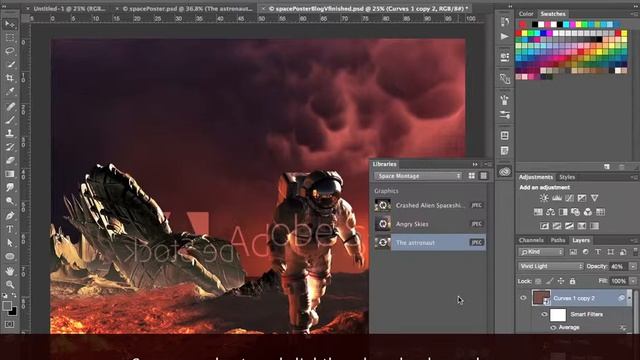Select the History Brush tool
Viewport: 640px width, 360px height.
10,147
